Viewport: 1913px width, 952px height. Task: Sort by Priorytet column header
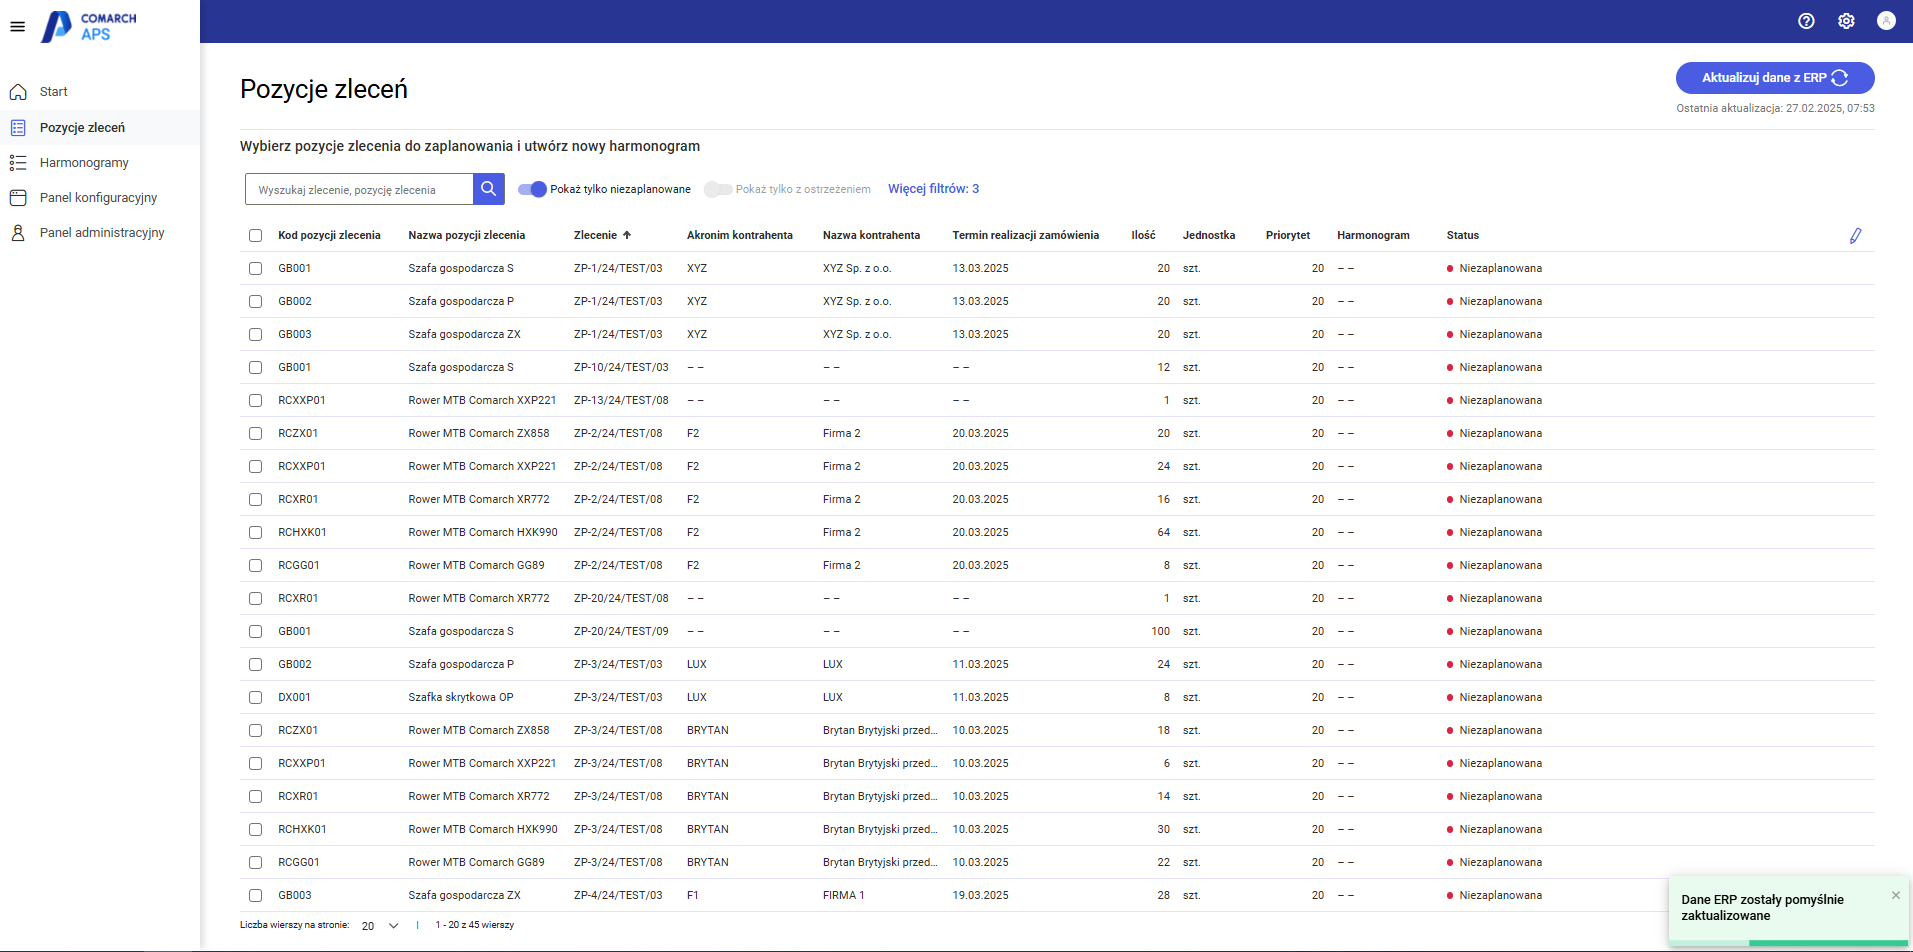click(x=1287, y=235)
